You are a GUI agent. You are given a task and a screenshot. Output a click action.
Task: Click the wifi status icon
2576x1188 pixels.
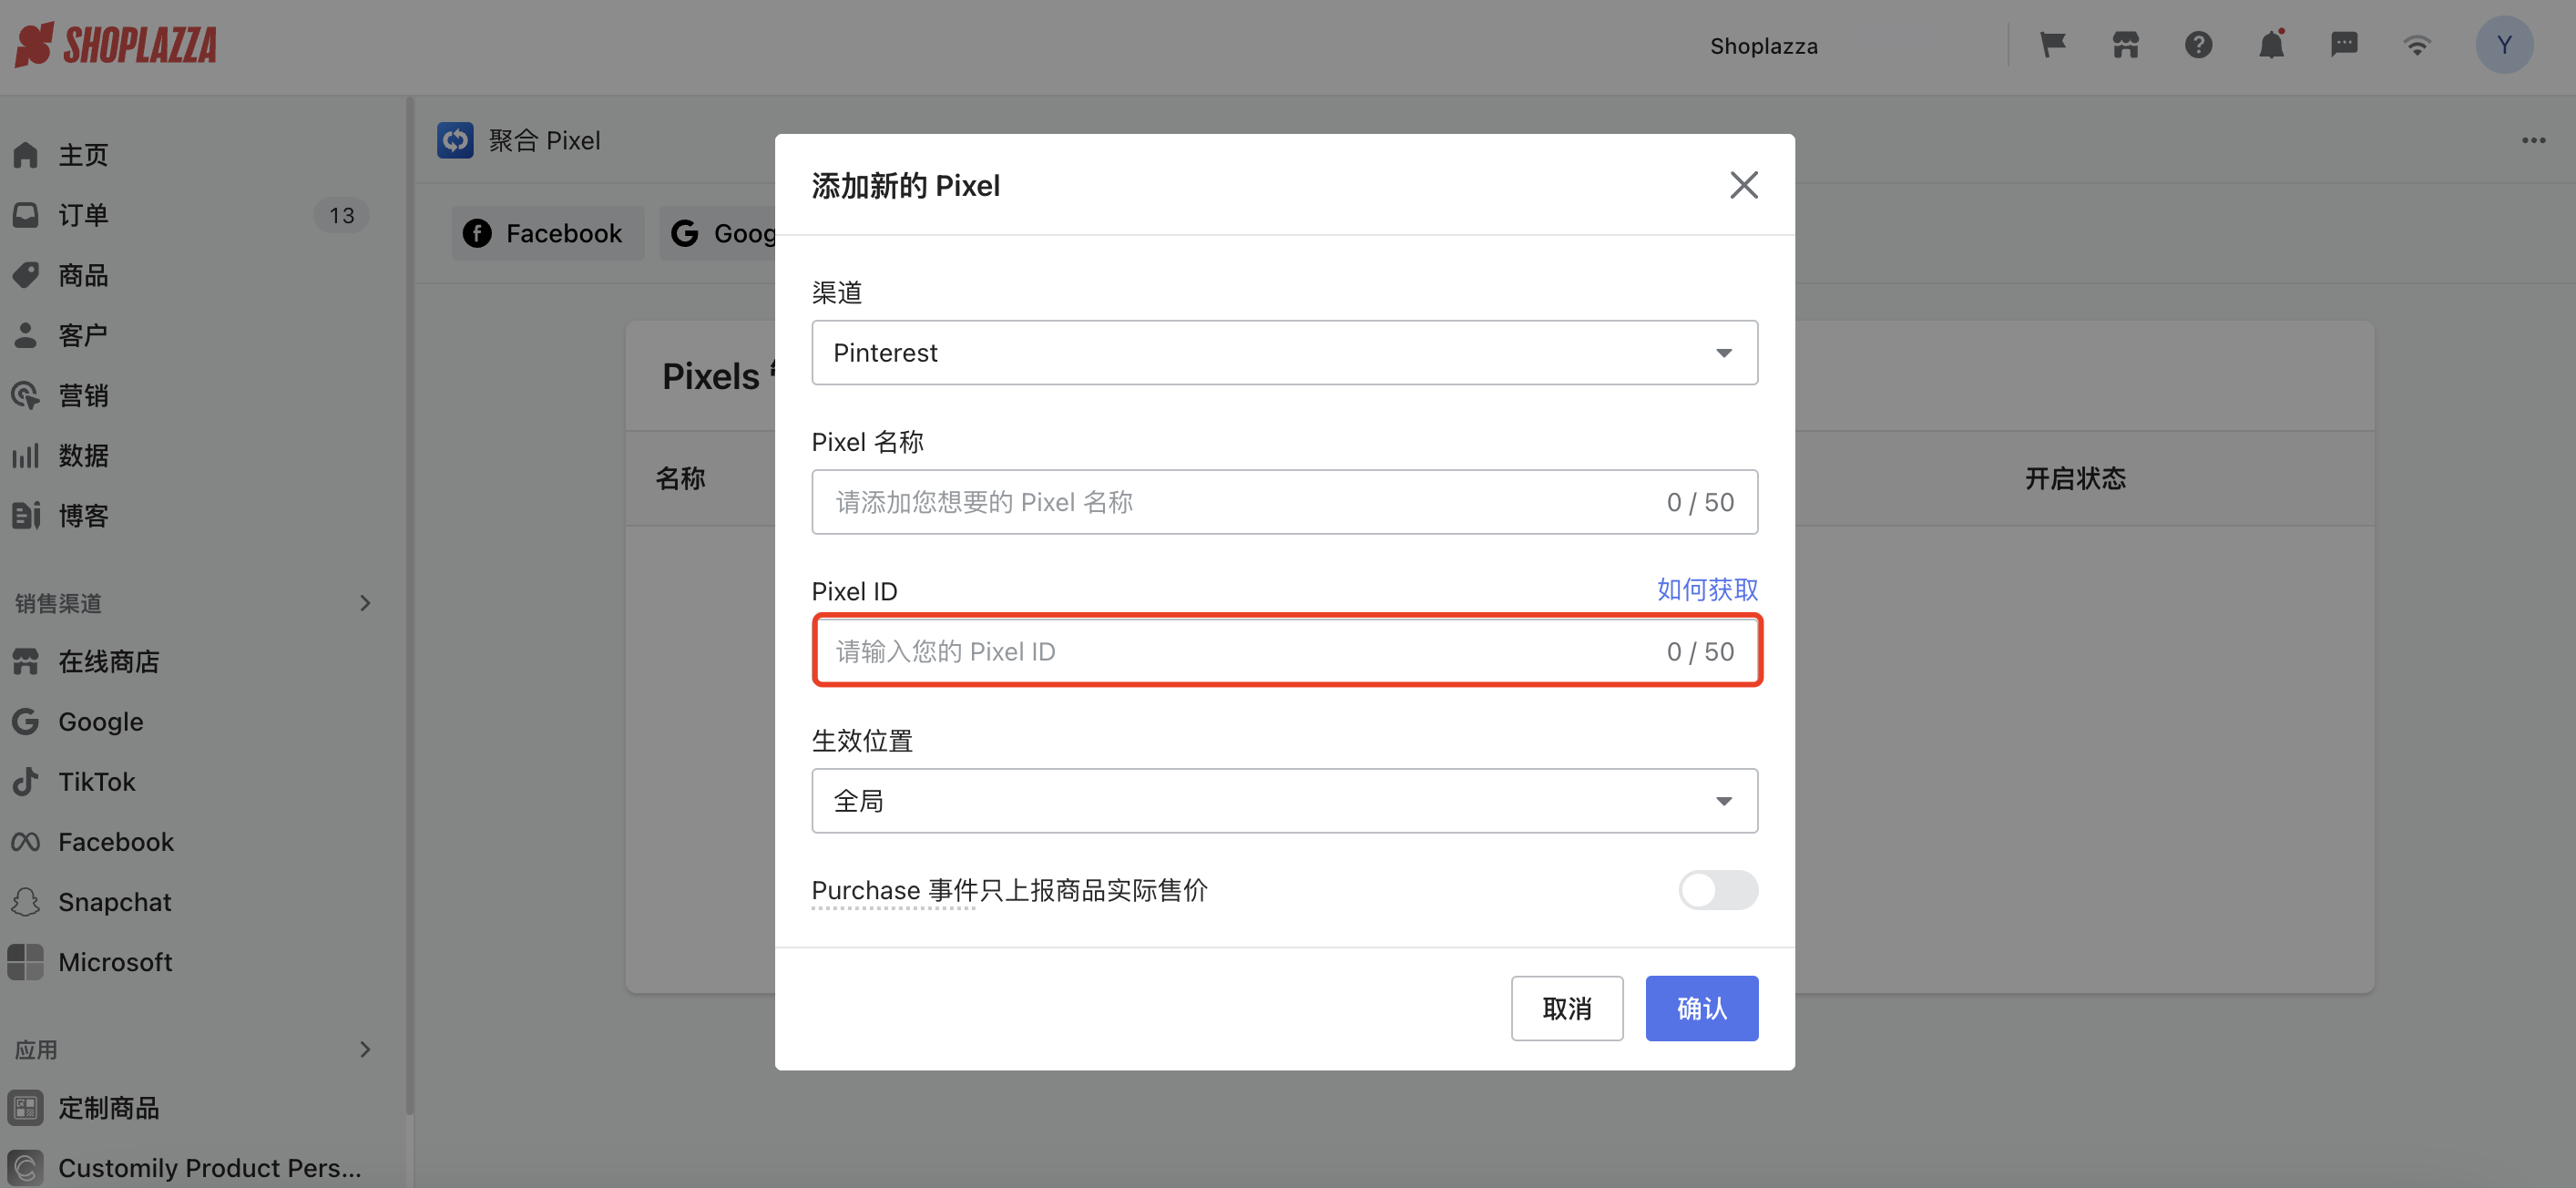click(x=2417, y=45)
